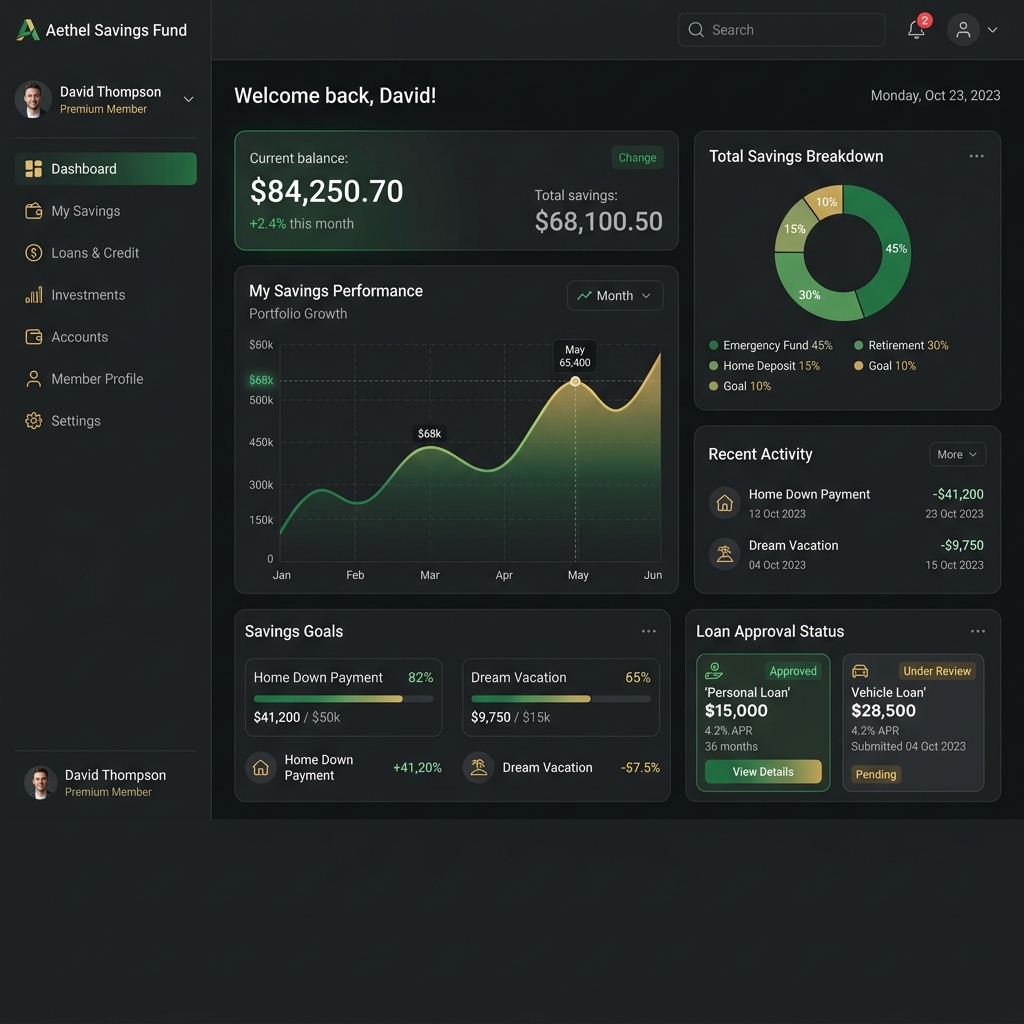Click the Dream Vacation progress bar

(561, 699)
